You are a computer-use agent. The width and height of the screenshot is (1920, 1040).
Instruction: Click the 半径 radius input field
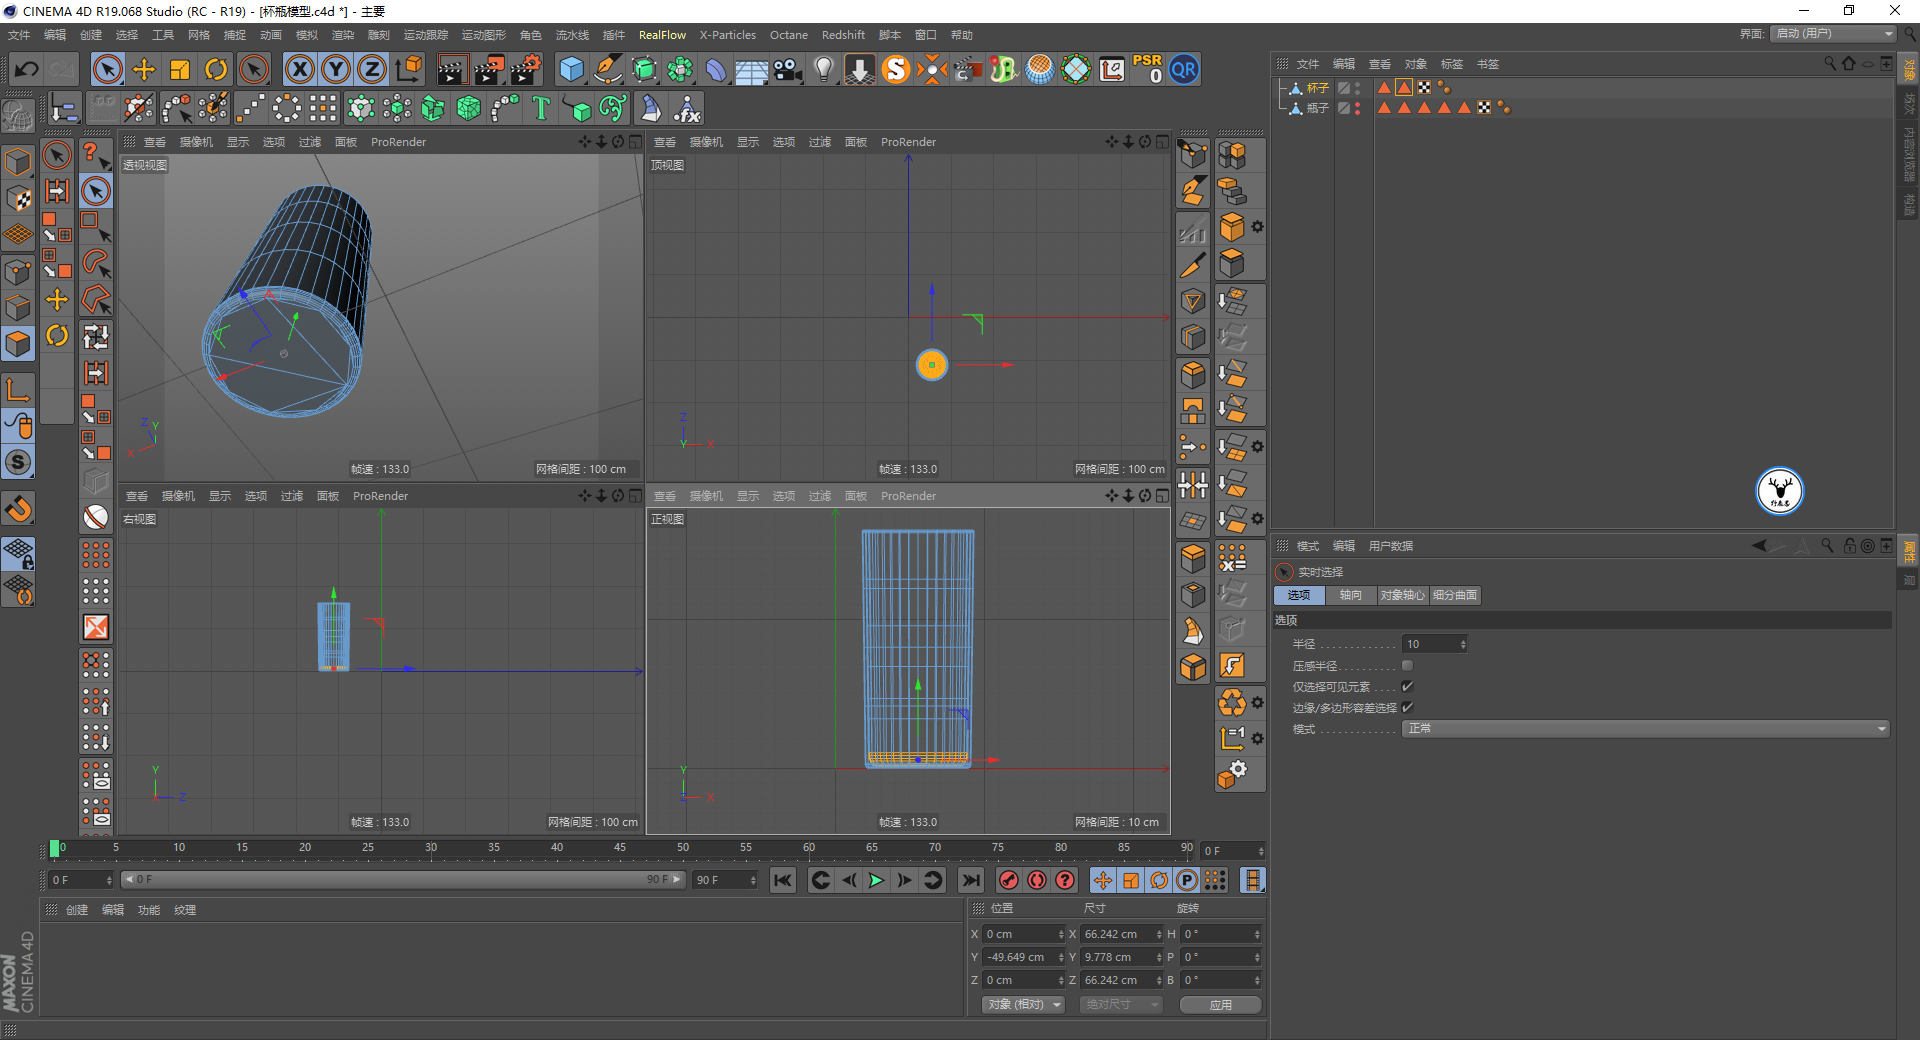pyautogui.click(x=1430, y=644)
